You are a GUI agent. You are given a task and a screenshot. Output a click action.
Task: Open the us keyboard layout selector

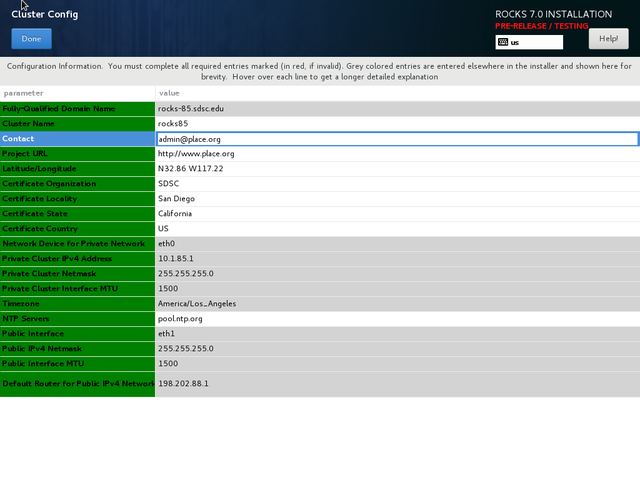pyautogui.click(x=529, y=42)
